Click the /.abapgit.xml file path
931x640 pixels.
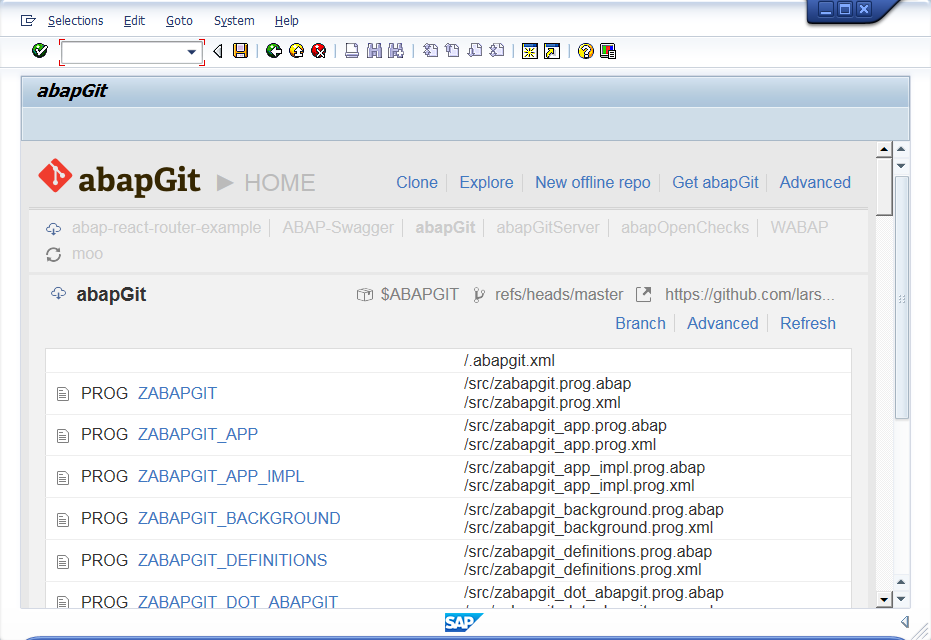point(509,360)
